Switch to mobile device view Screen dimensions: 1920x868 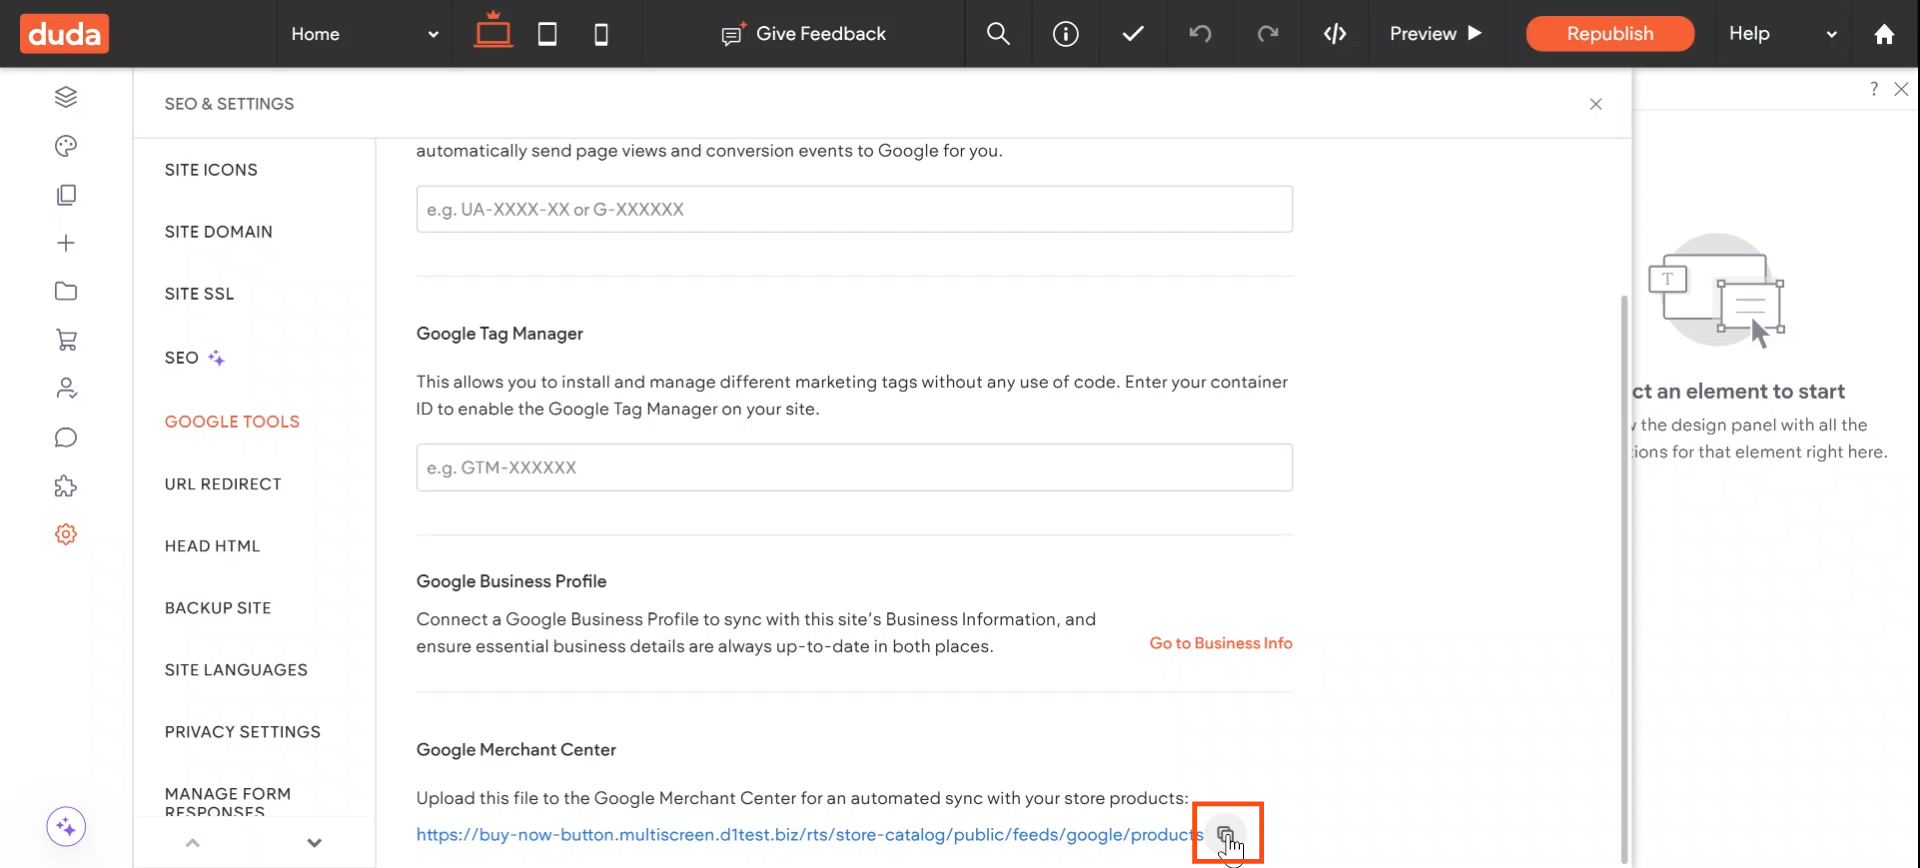pos(601,34)
